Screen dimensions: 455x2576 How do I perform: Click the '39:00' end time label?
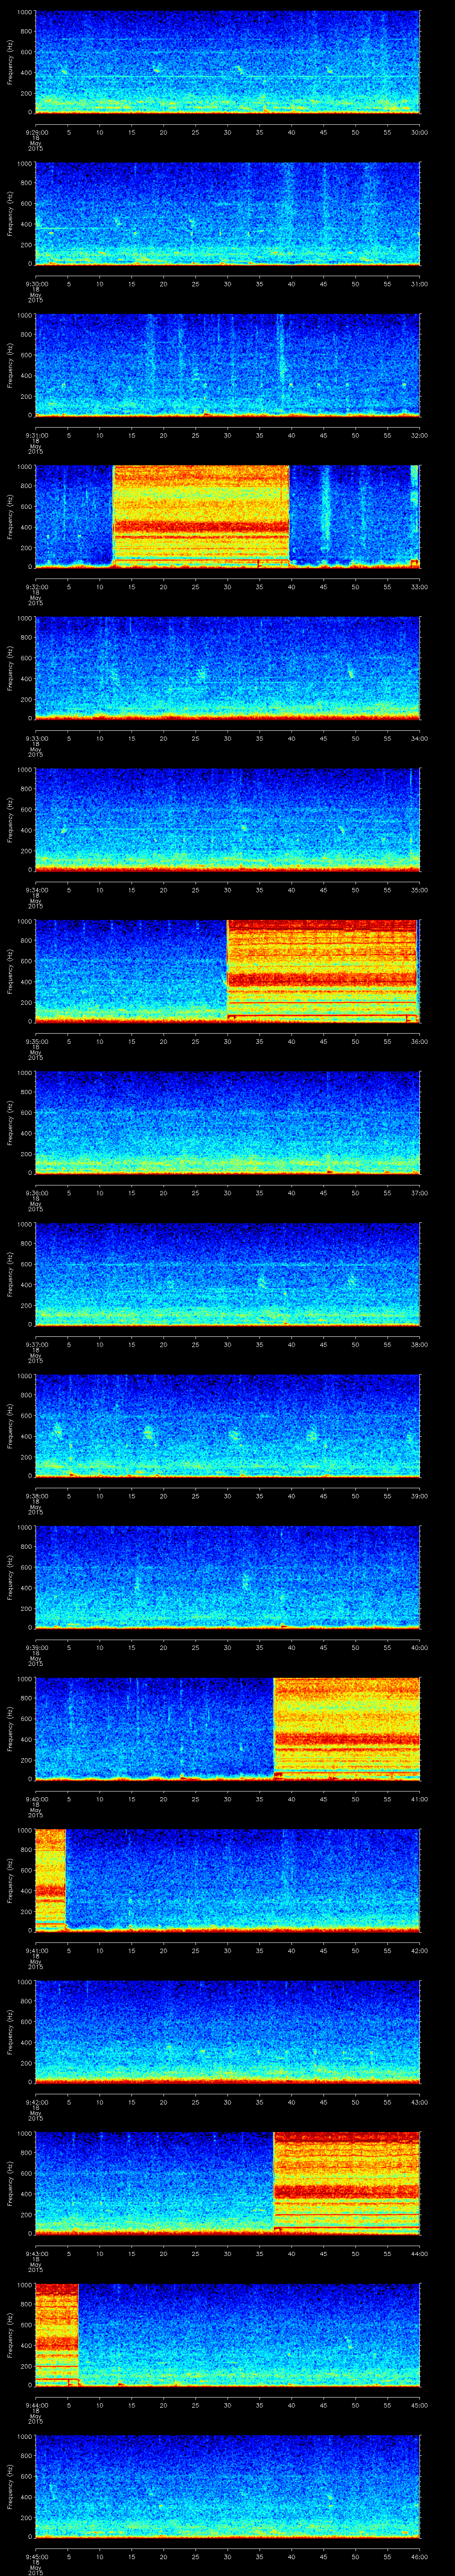[420, 1496]
